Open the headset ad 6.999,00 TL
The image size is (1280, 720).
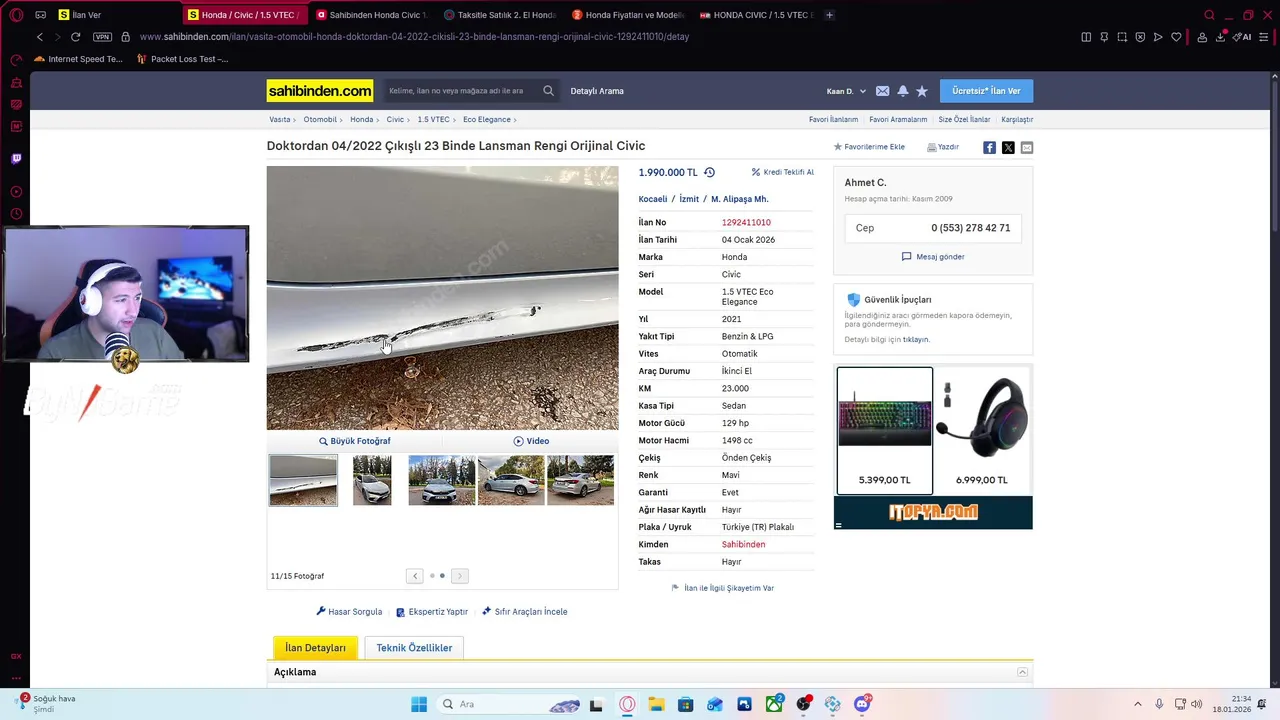click(981, 430)
